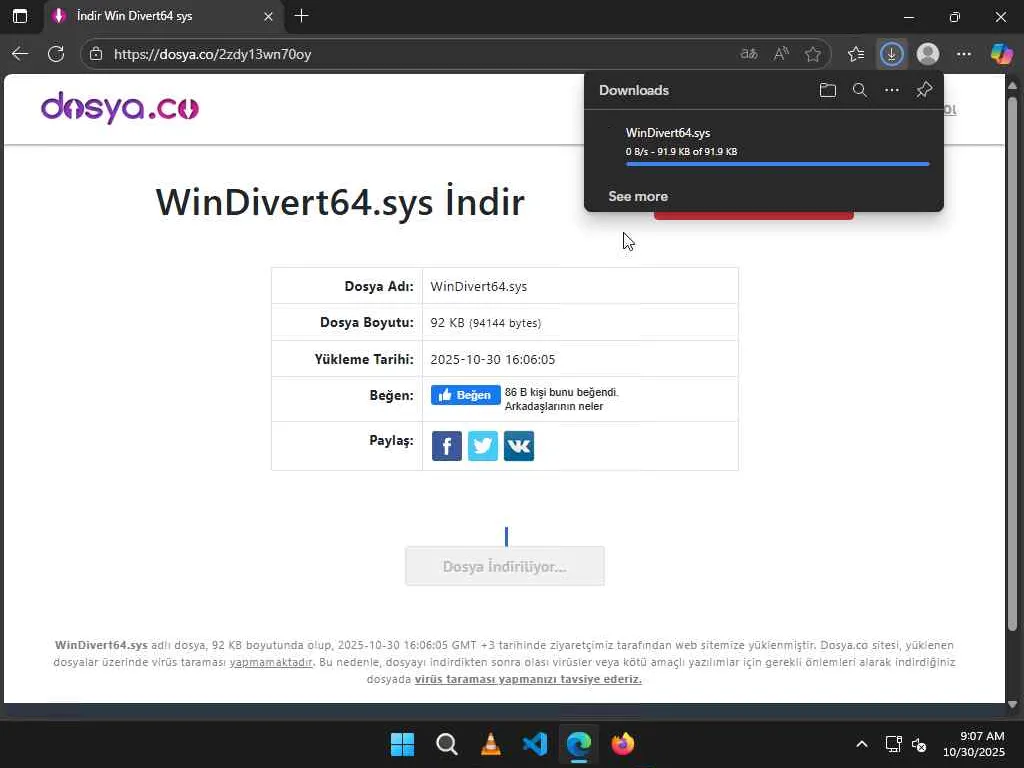The image size is (1024, 768).
Task: Click the page vertical scrollbar
Action: (1012, 364)
